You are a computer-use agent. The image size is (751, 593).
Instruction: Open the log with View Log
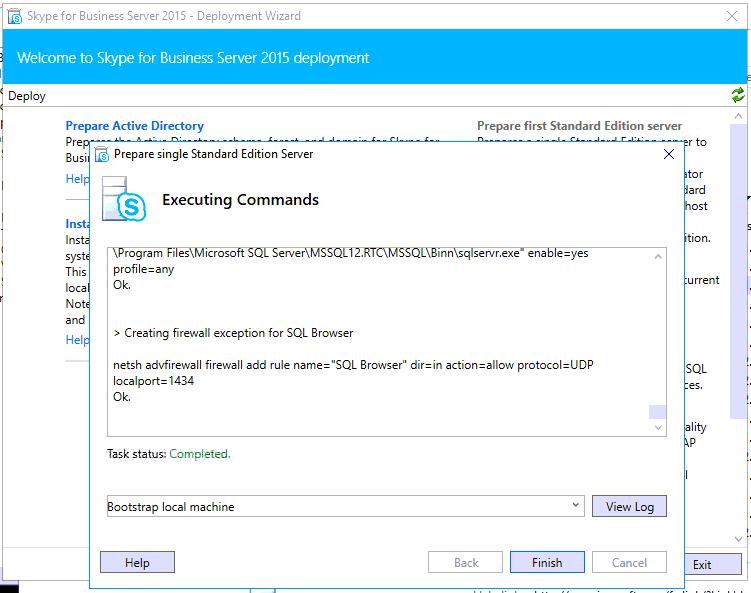click(629, 506)
